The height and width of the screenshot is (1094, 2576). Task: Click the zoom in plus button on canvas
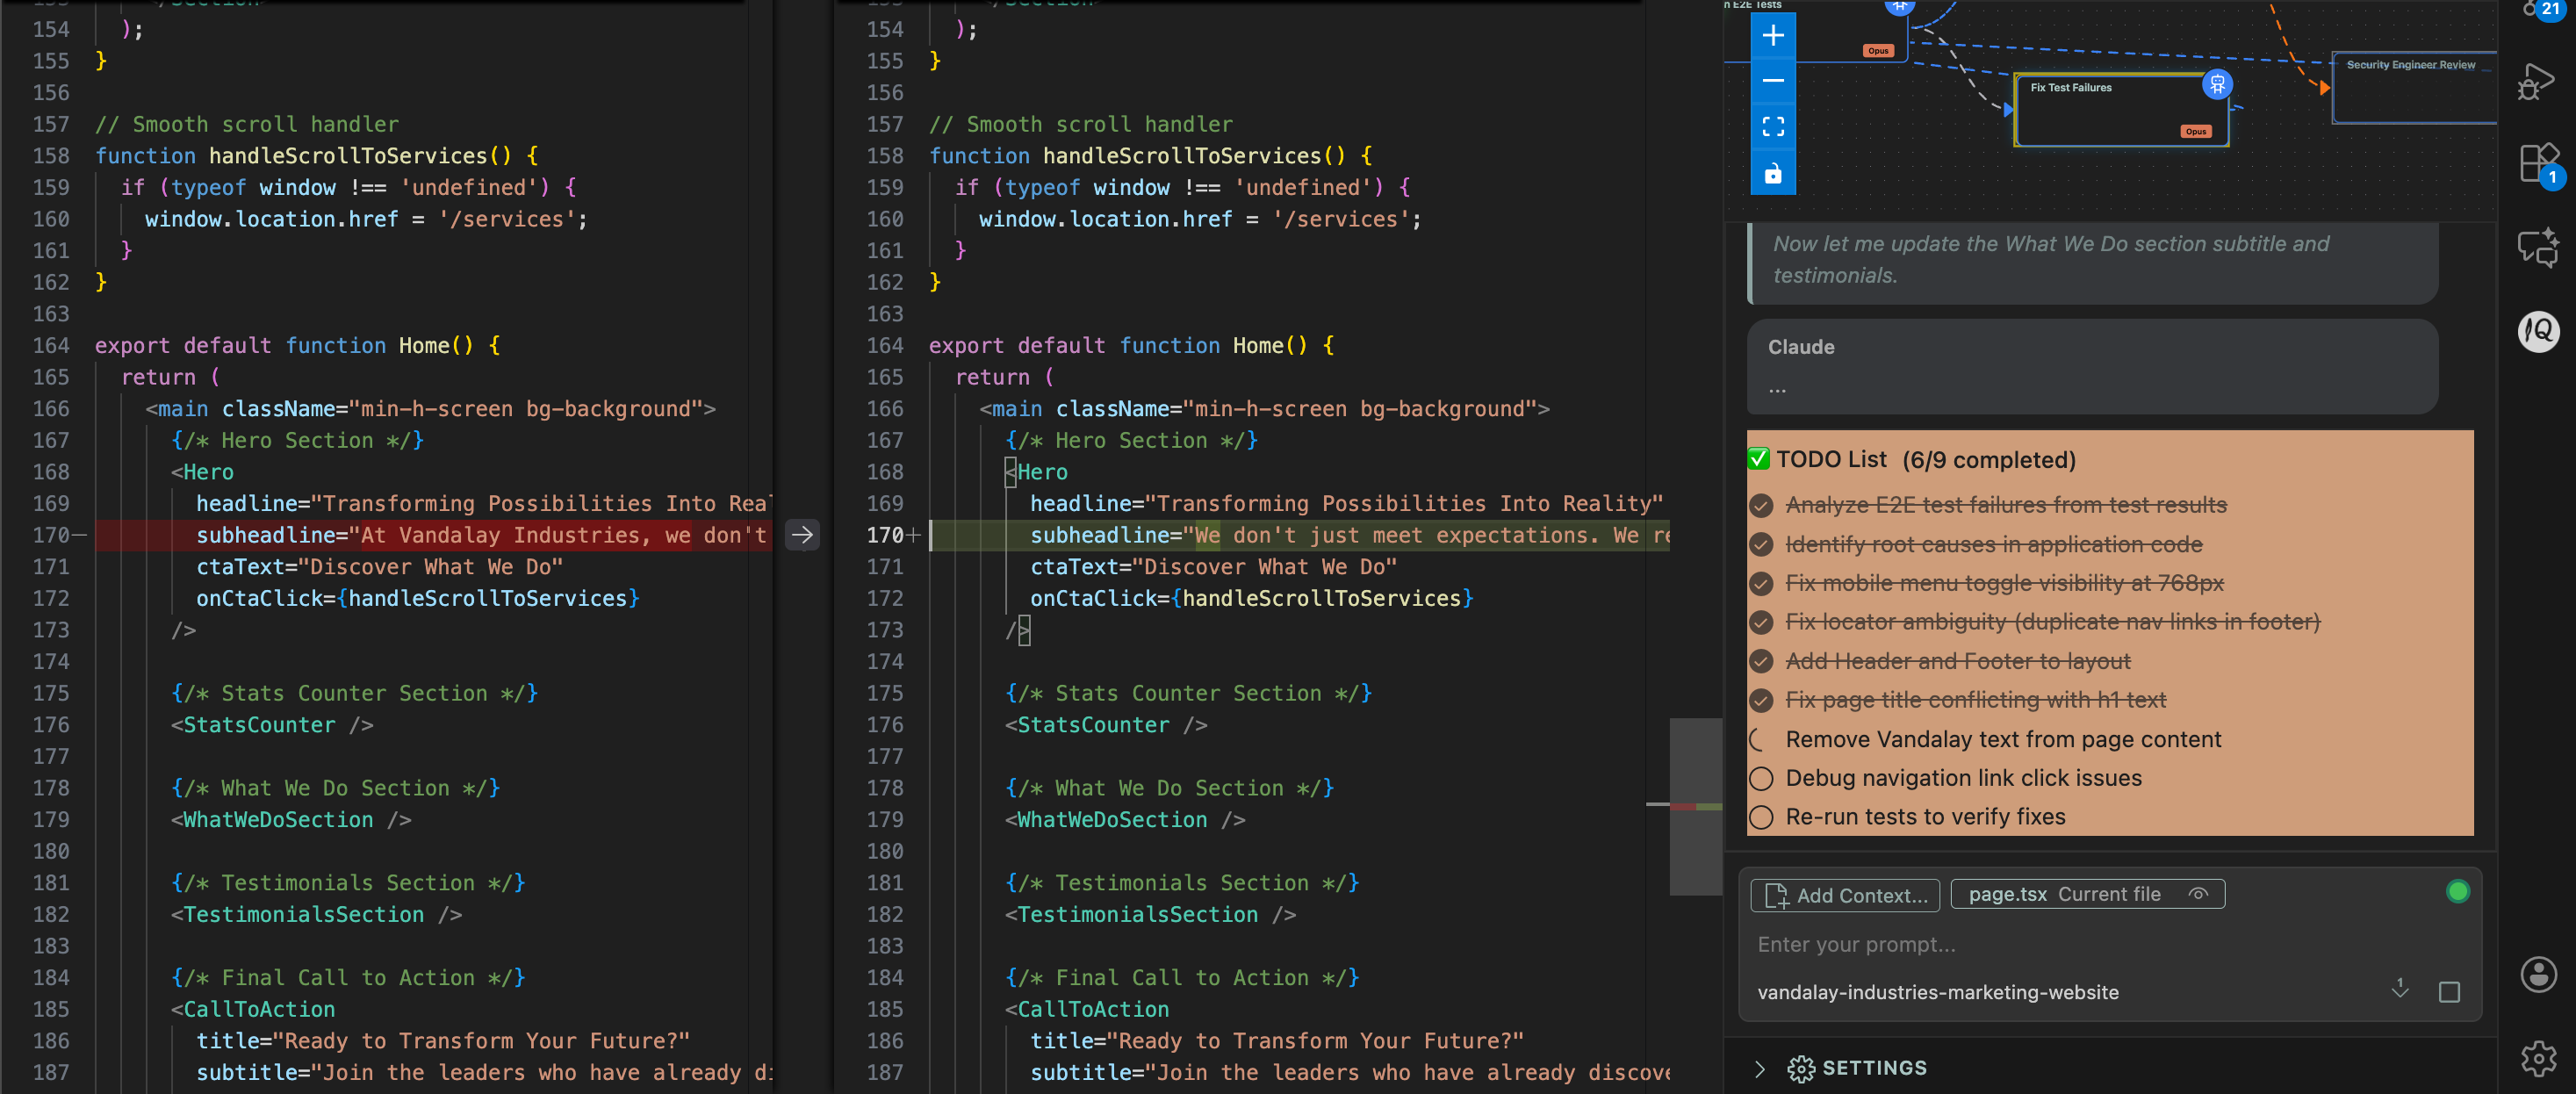click(x=1772, y=36)
